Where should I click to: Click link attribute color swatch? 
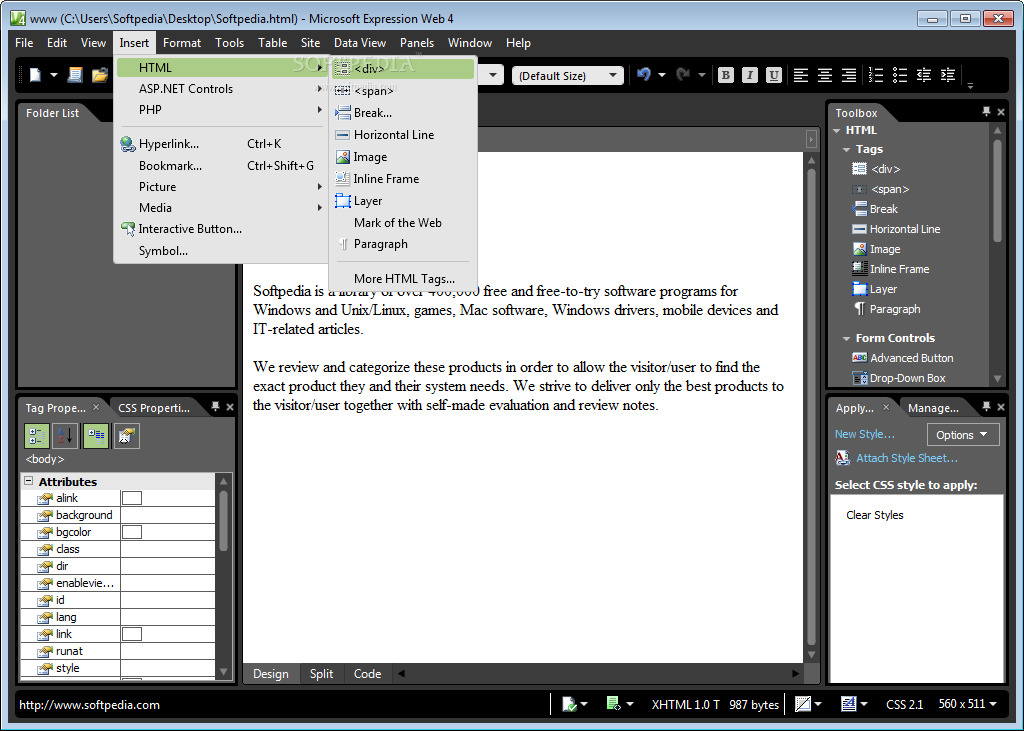coord(132,634)
